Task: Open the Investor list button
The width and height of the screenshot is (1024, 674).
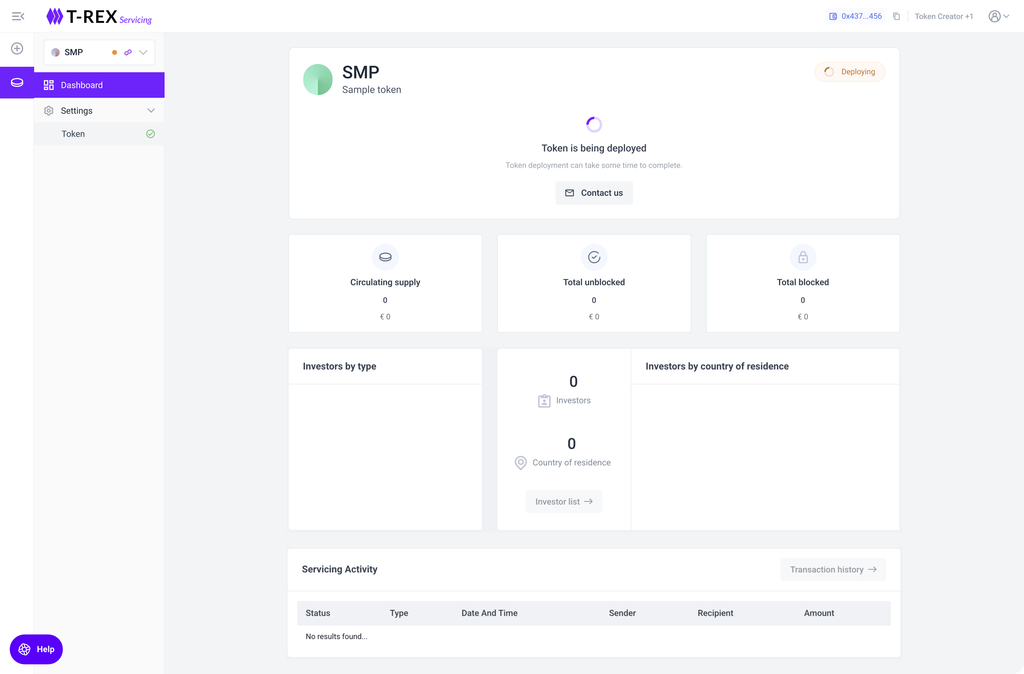Action: pyautogui.click(x=564, y=502)
